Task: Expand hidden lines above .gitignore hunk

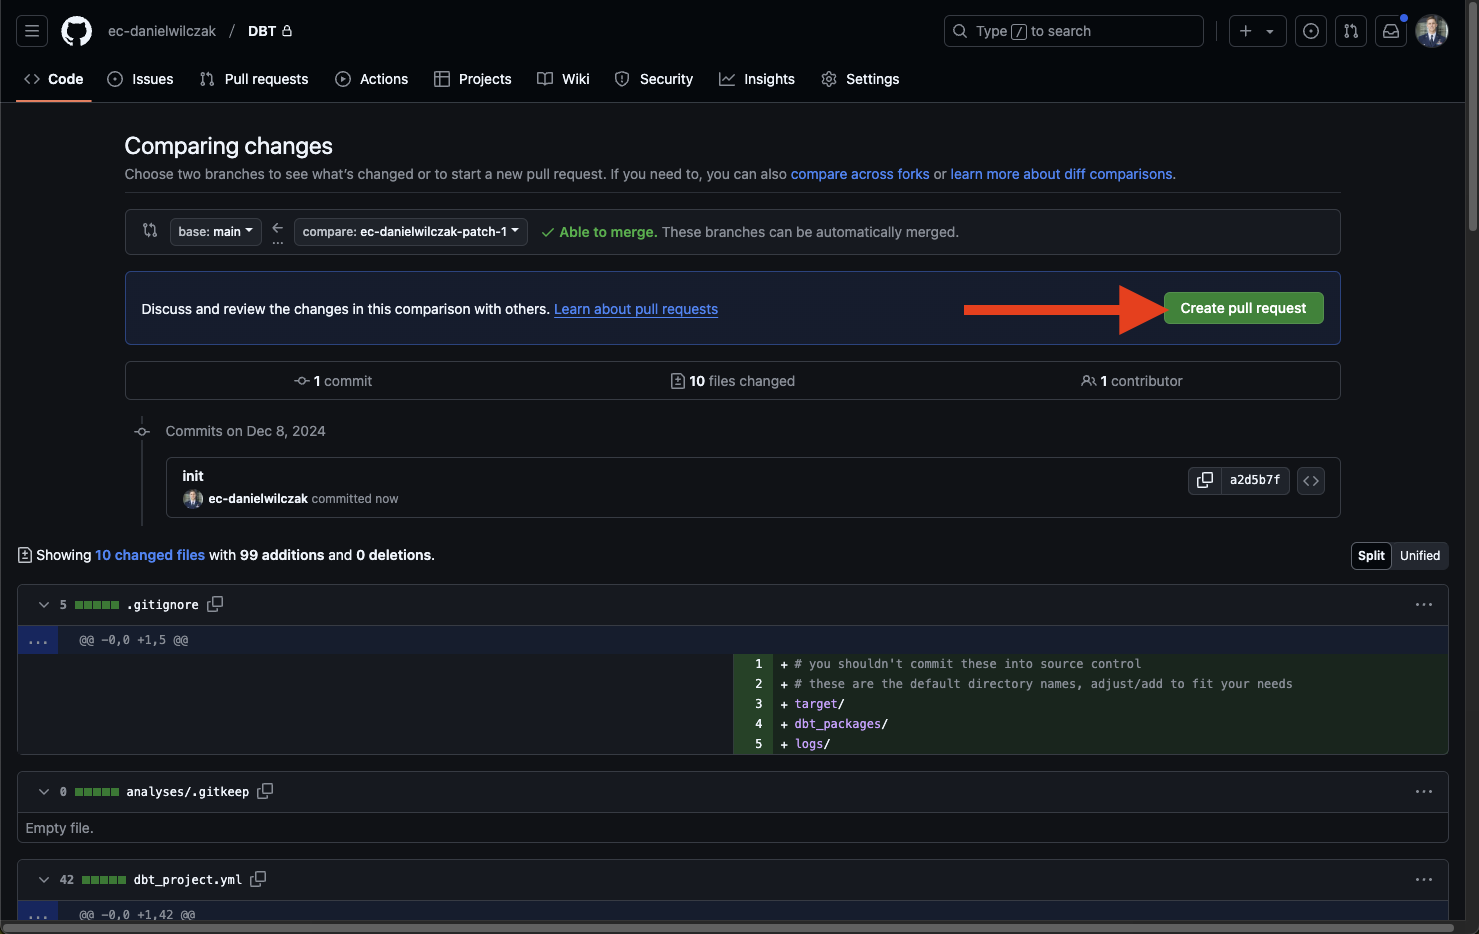Action: [38, 640]
